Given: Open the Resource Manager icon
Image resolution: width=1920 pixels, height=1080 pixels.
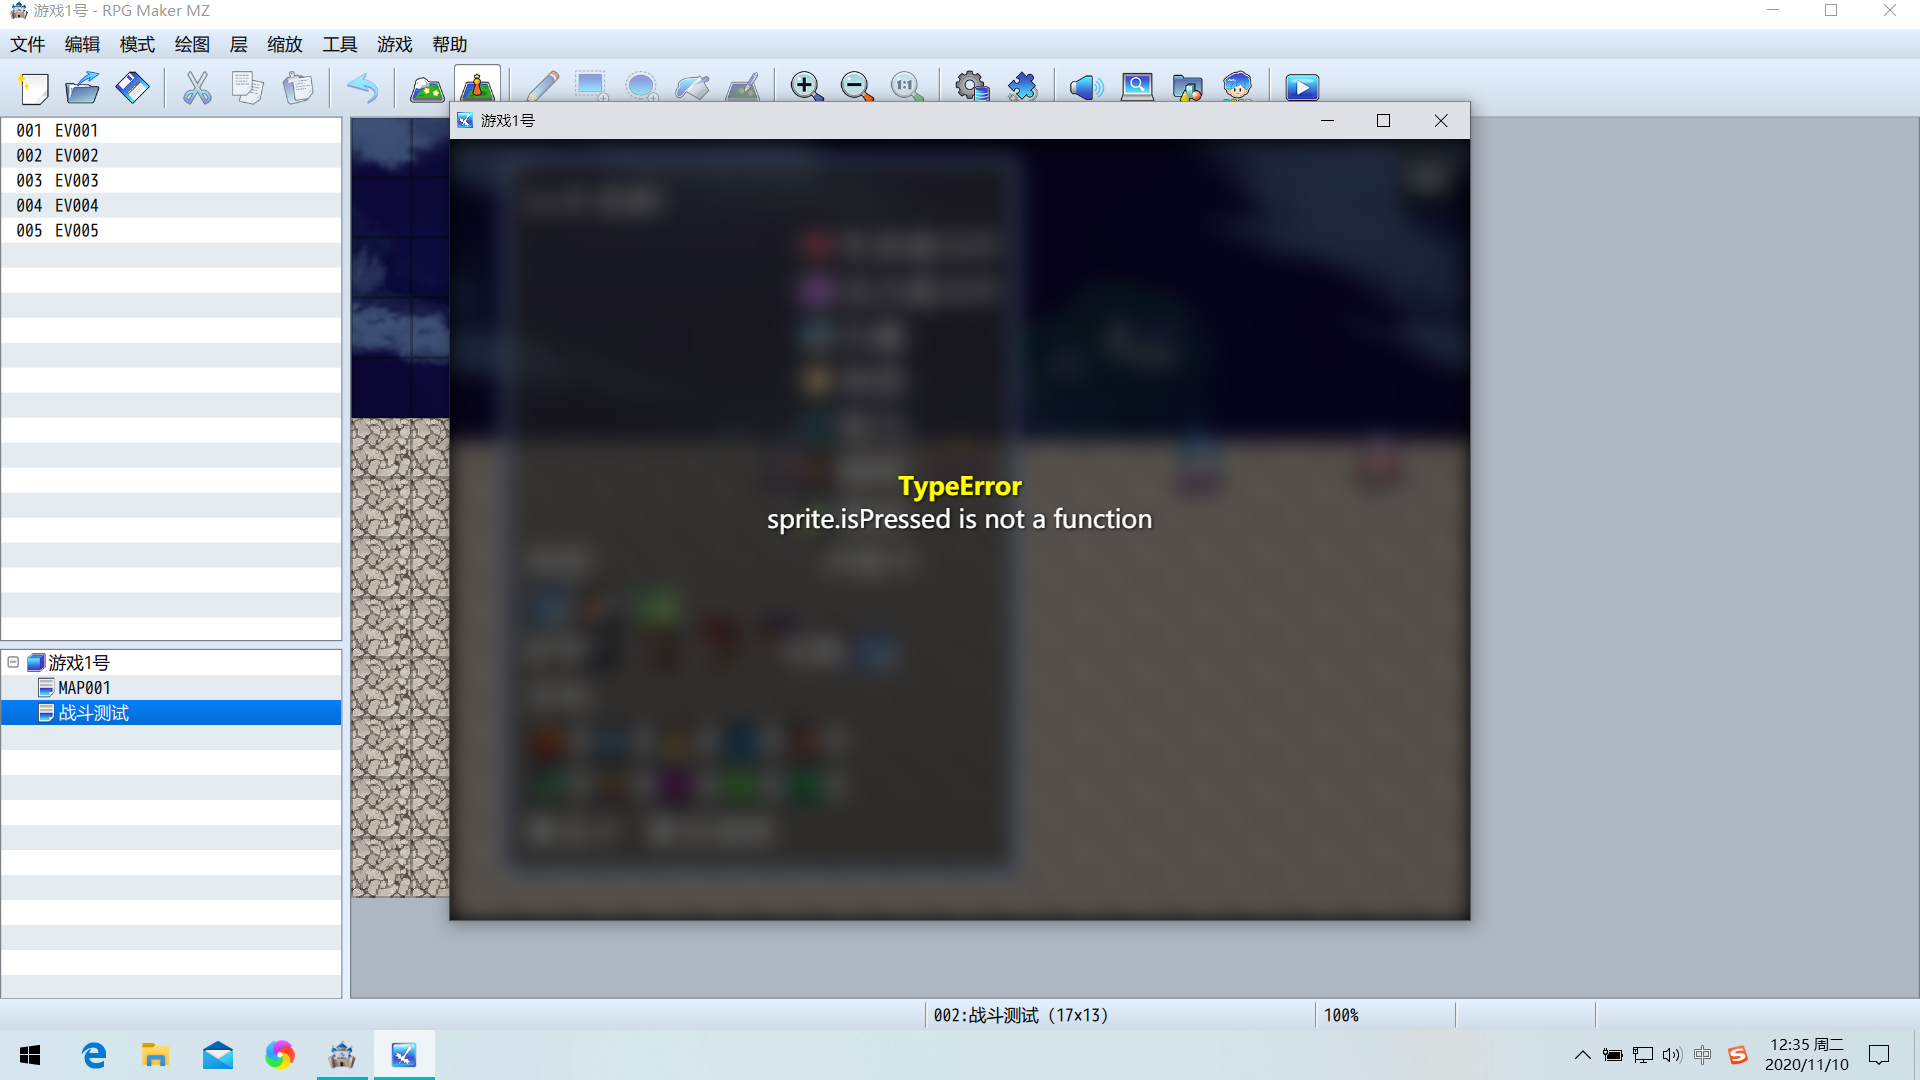Looking at the screenshot, I should pyautogui.click(x=1187, y=88).
